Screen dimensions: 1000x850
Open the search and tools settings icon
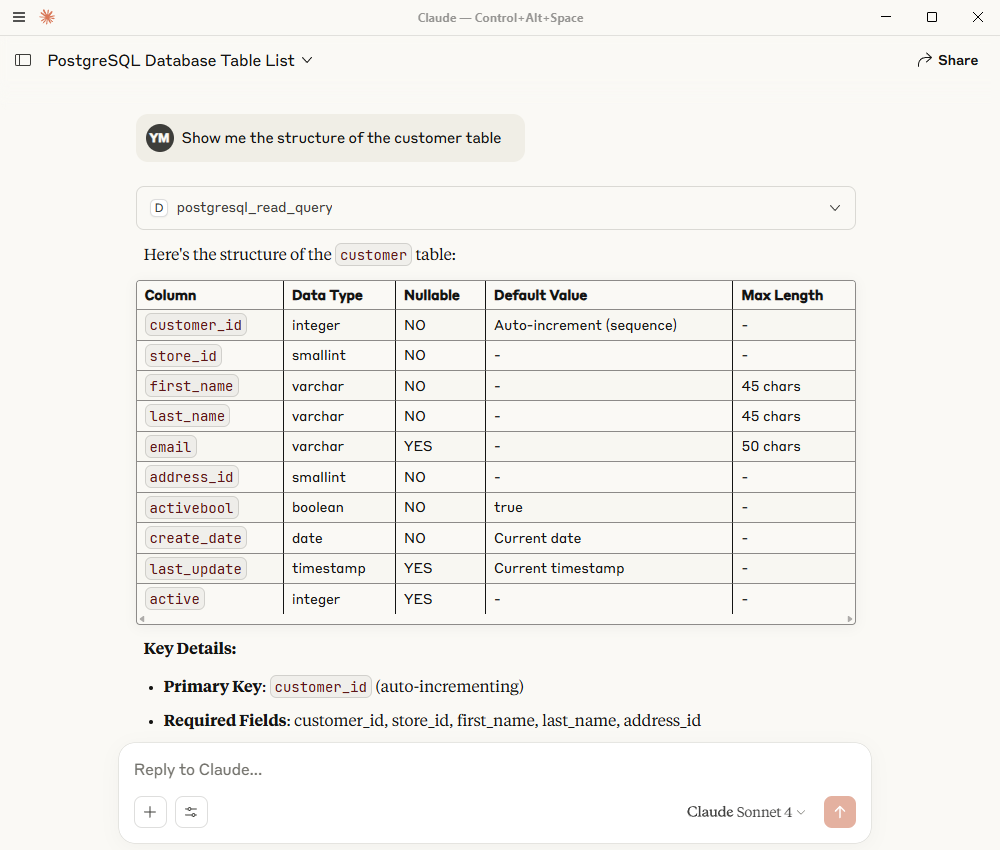[x=191, y=812]
